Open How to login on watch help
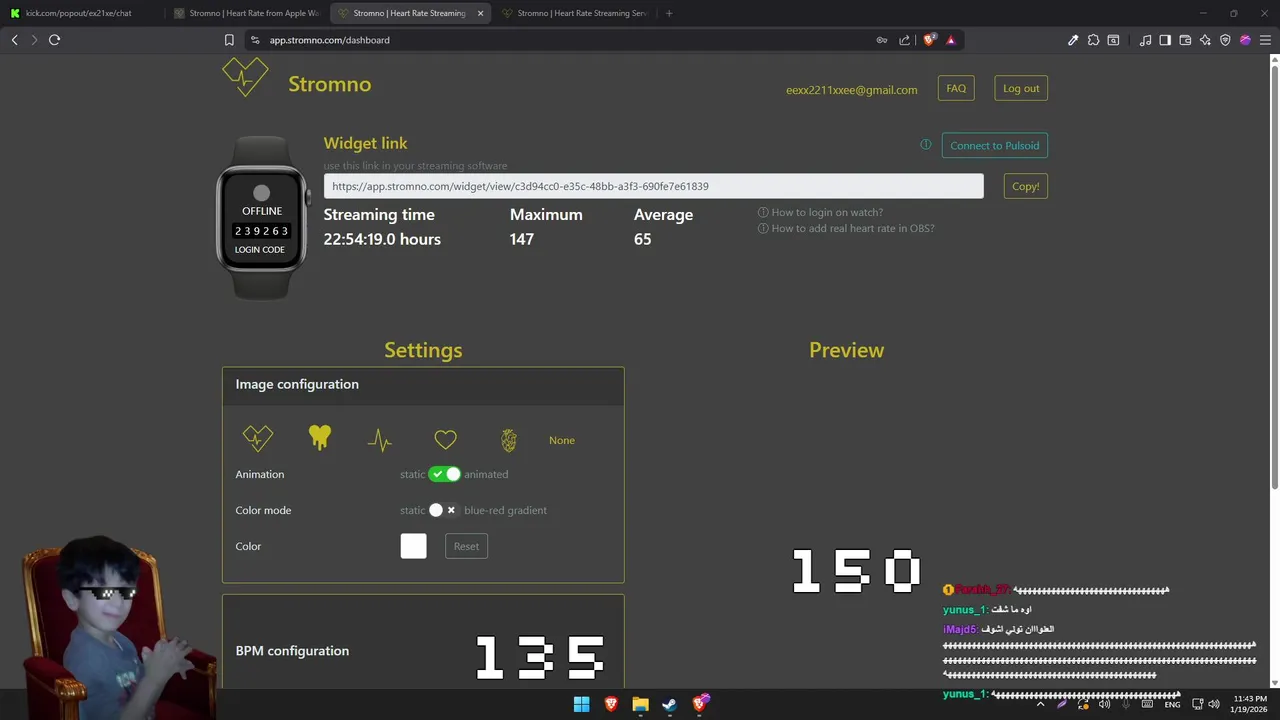The height and width of the screenshot is (720, 1280). tap(820, 212)
